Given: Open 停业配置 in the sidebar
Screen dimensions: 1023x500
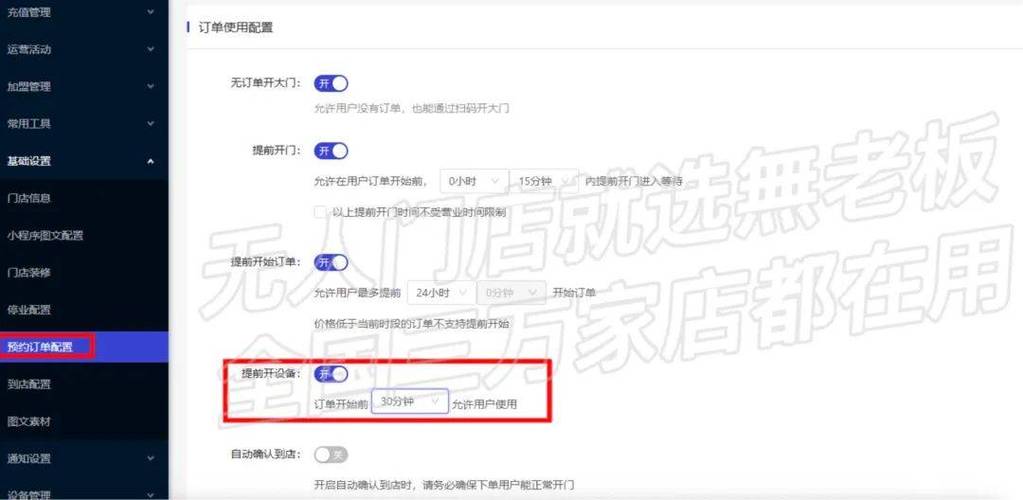Looking at the screenshot, I should point(84,309).
